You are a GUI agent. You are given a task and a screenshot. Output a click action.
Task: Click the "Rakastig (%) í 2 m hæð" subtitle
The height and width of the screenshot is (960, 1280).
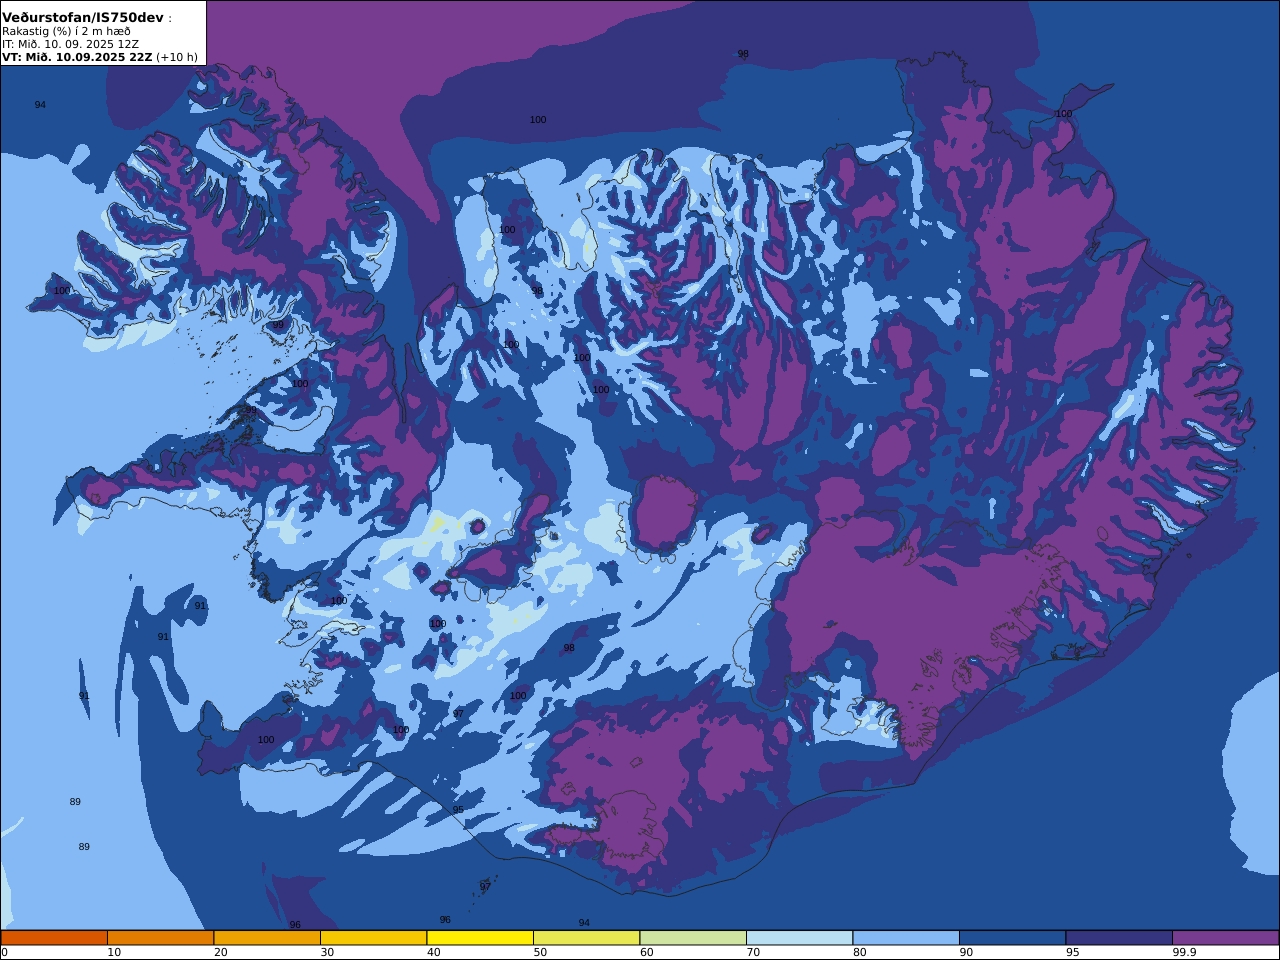tap(66, 31)
